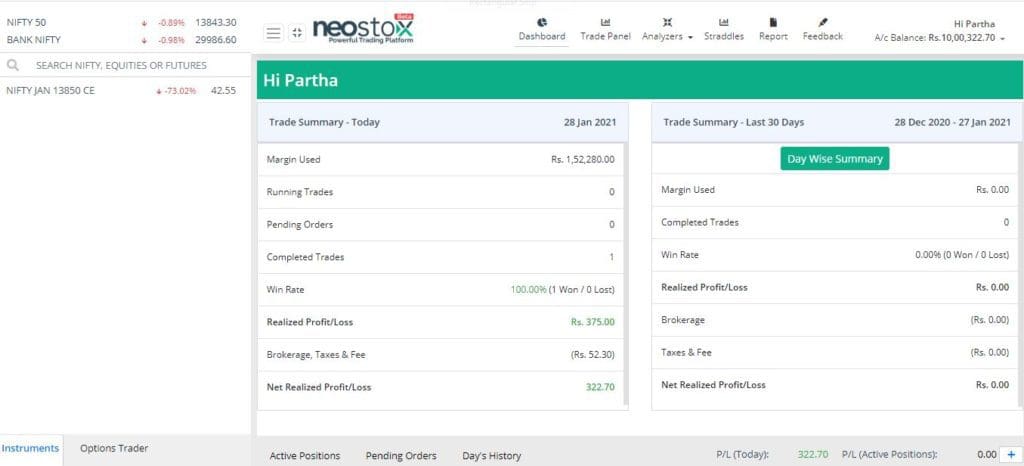Click the neostox logo
This screenshot has height=466, width=1024.
pyautogui.click(x=363, y=29)
